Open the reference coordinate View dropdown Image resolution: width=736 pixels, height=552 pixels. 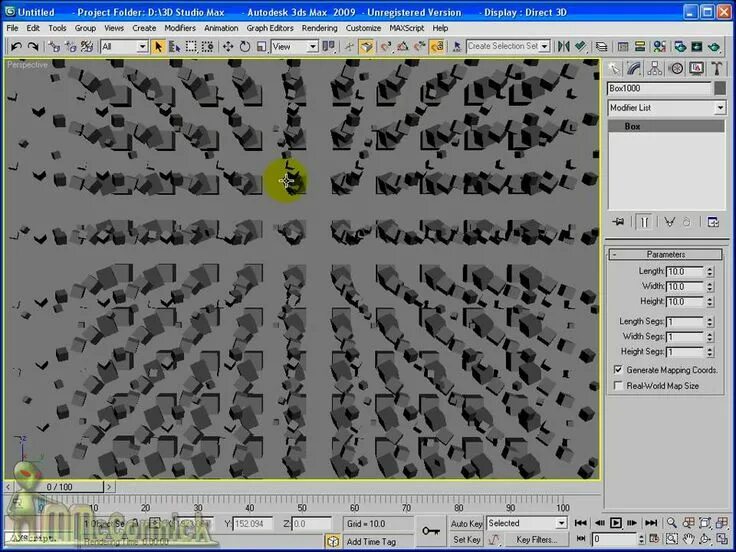(x=295, y=46)
